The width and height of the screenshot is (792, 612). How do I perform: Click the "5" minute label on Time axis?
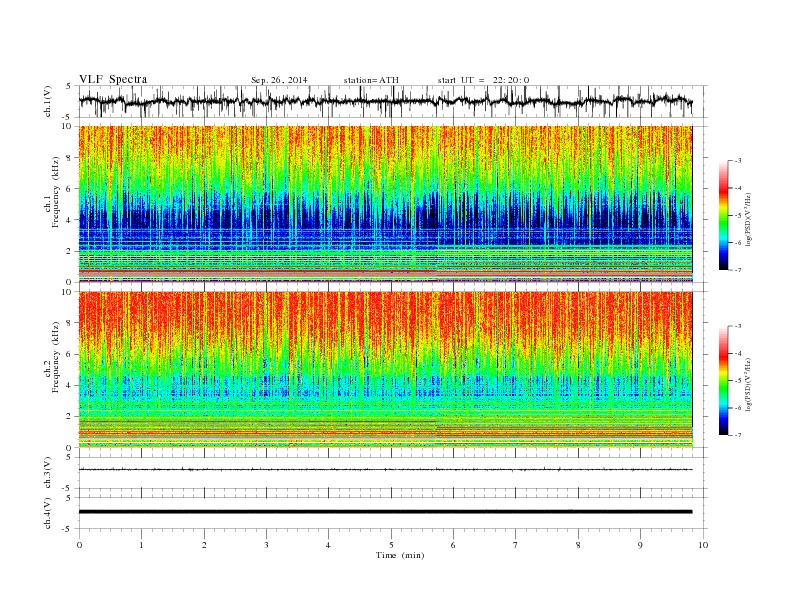[391, 545]
